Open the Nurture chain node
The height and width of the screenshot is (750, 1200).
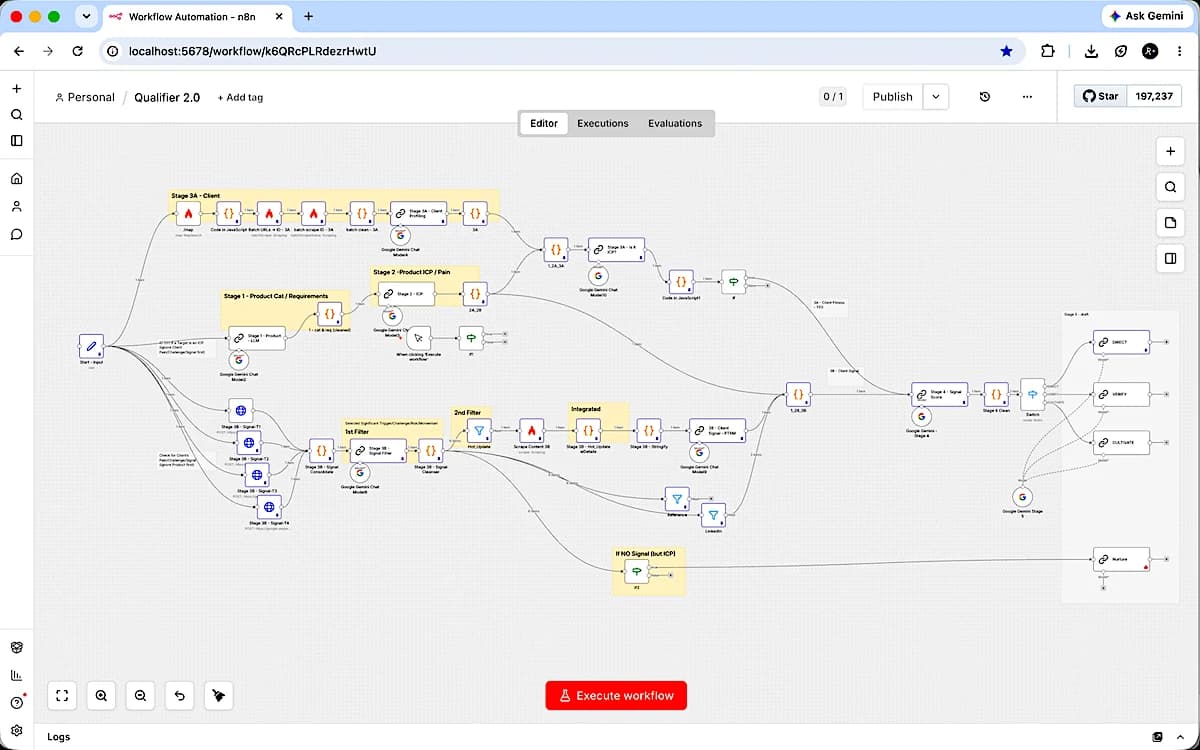[1121, 560]
